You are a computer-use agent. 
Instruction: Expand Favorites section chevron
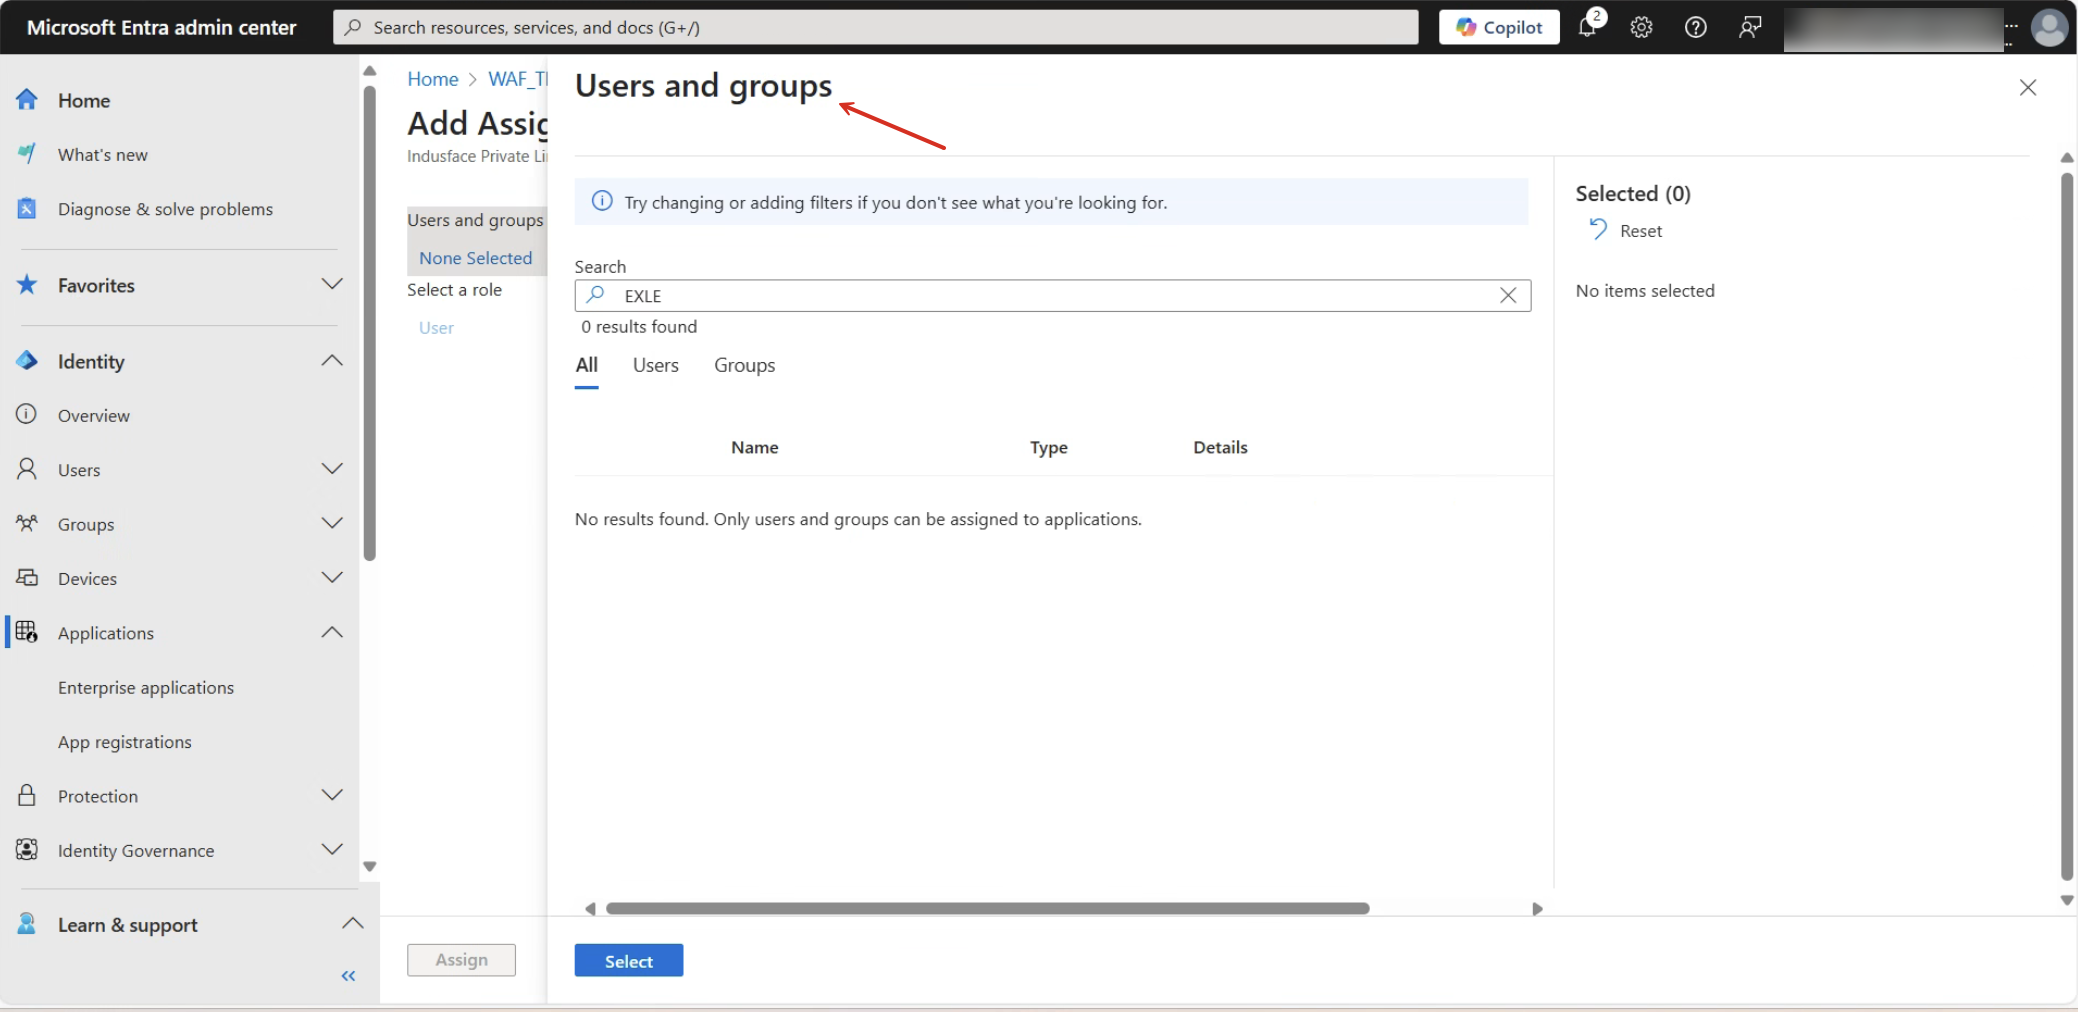pyautogui.click(x=332, y=284)
